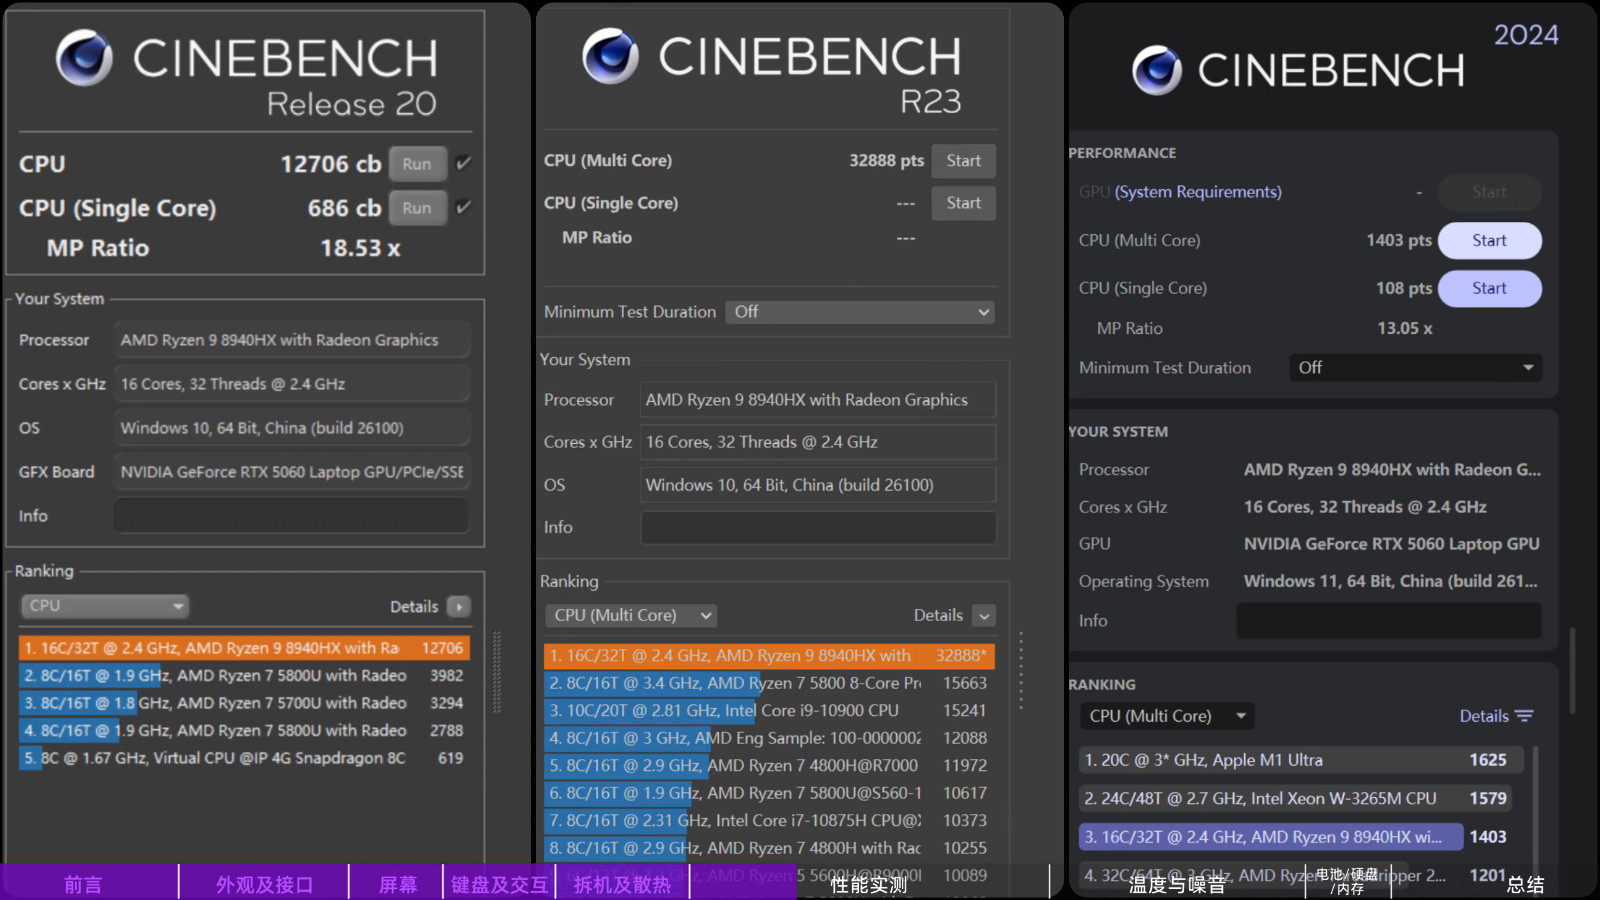This screenshot has height=900, width=1600.
Task: Start CPU (Single Core) test in R23
Action: (963, 203)
